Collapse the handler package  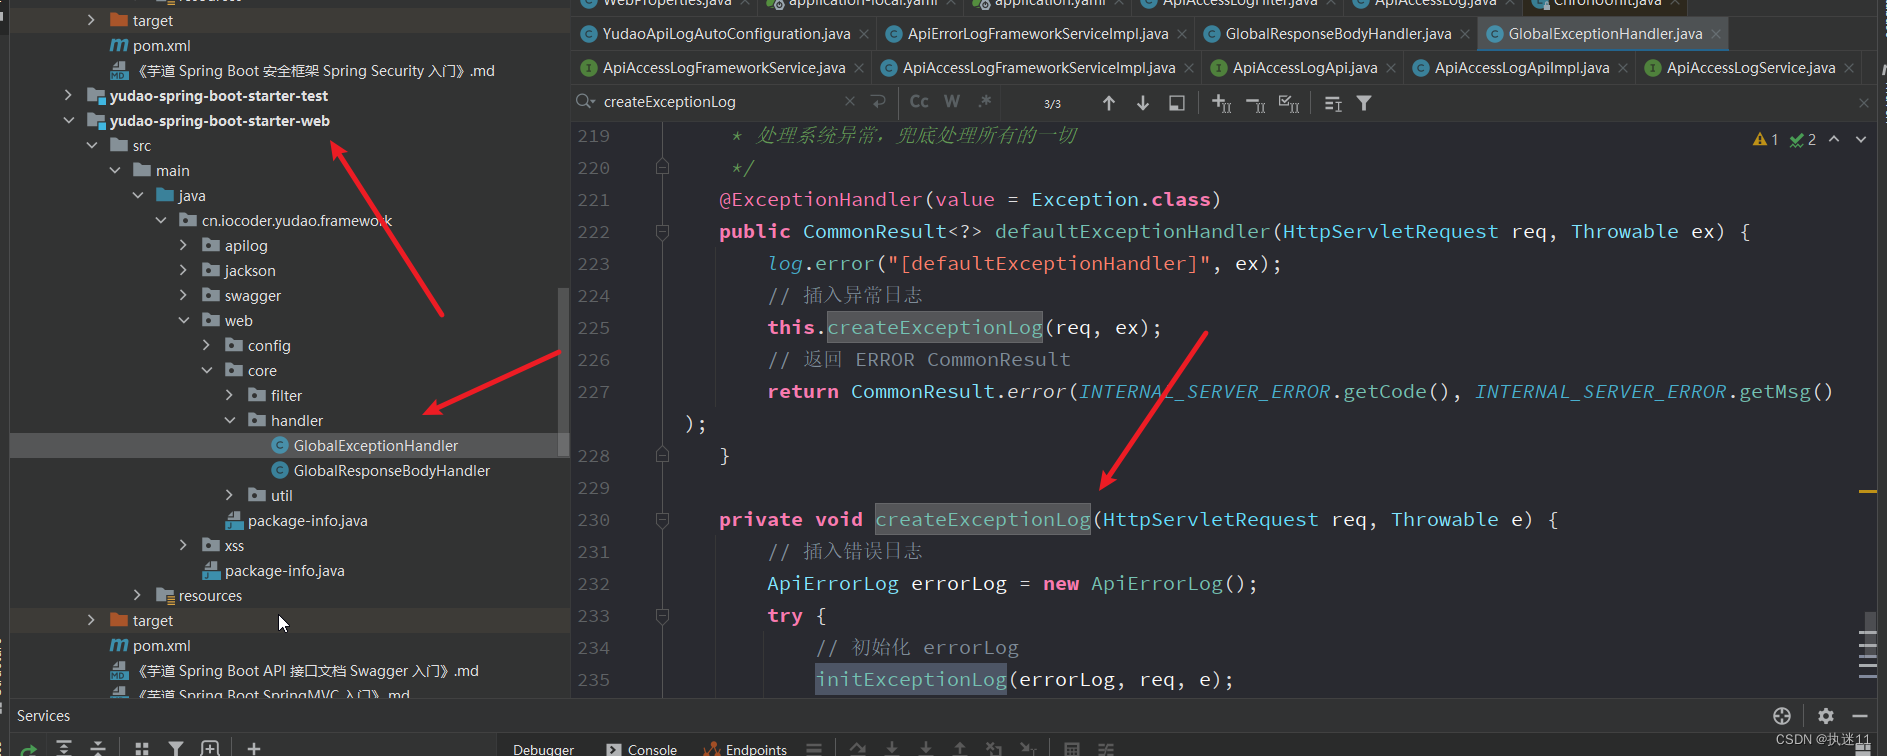pyautogui.click(x=229, y=421)
